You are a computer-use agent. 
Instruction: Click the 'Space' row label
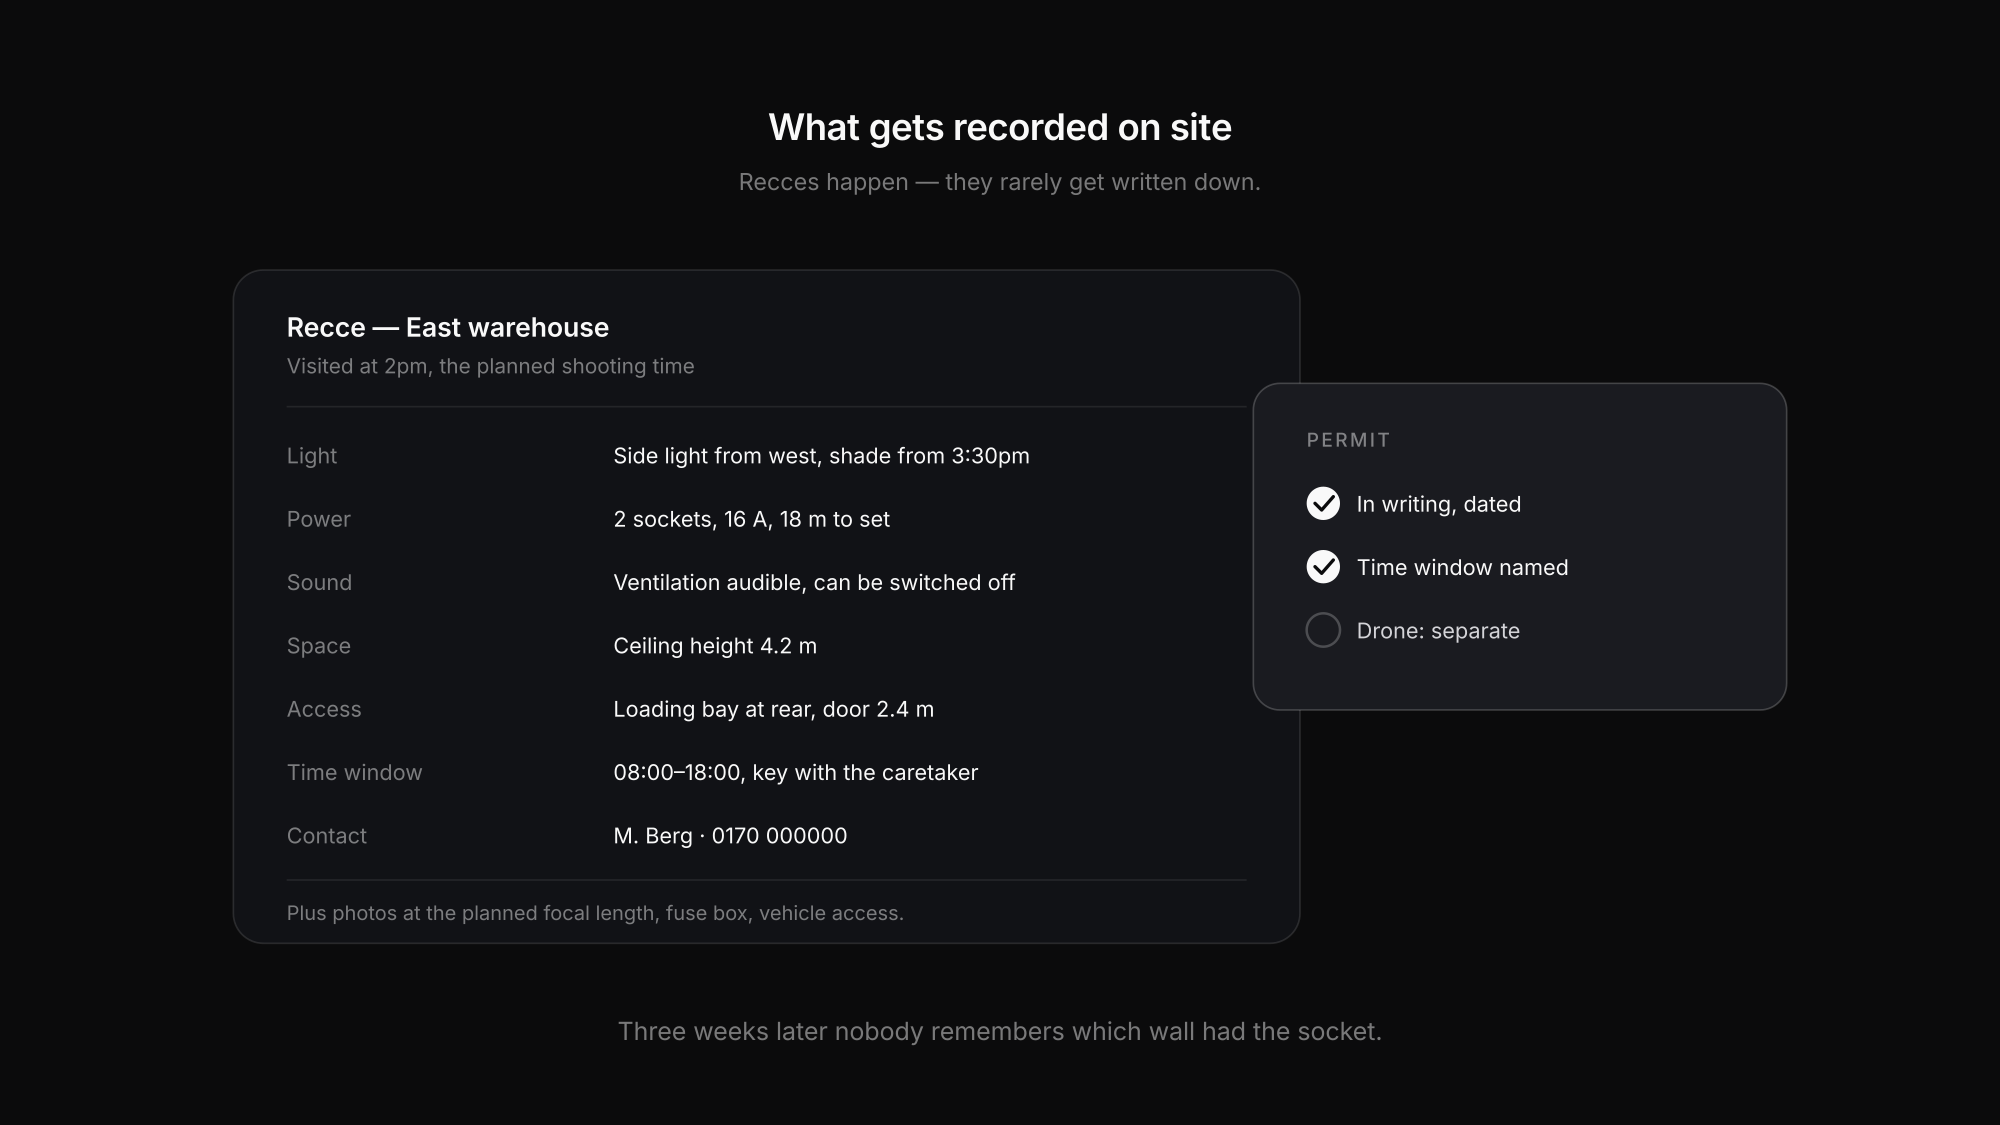(319, 646)
